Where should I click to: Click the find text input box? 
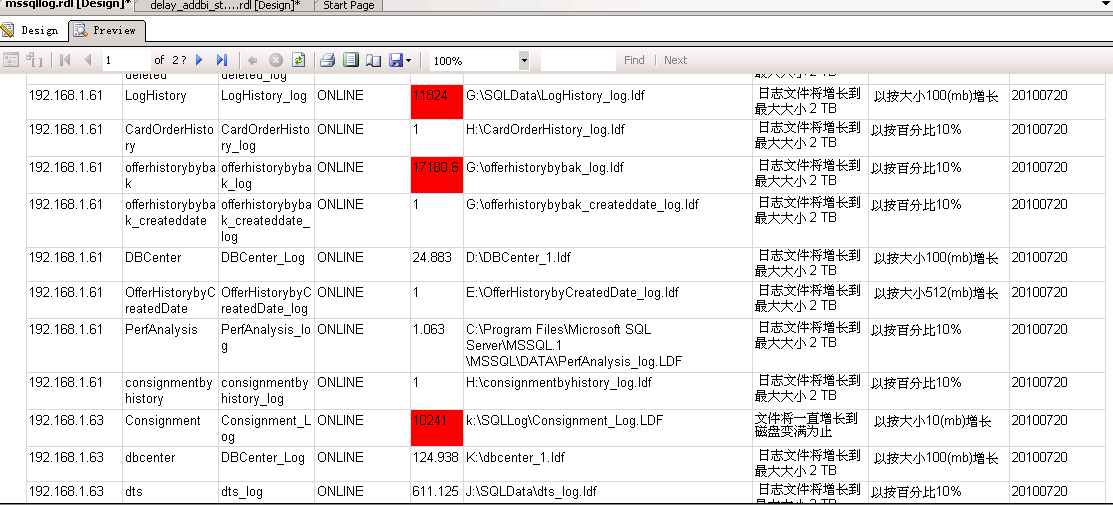(x=578, y=61)
